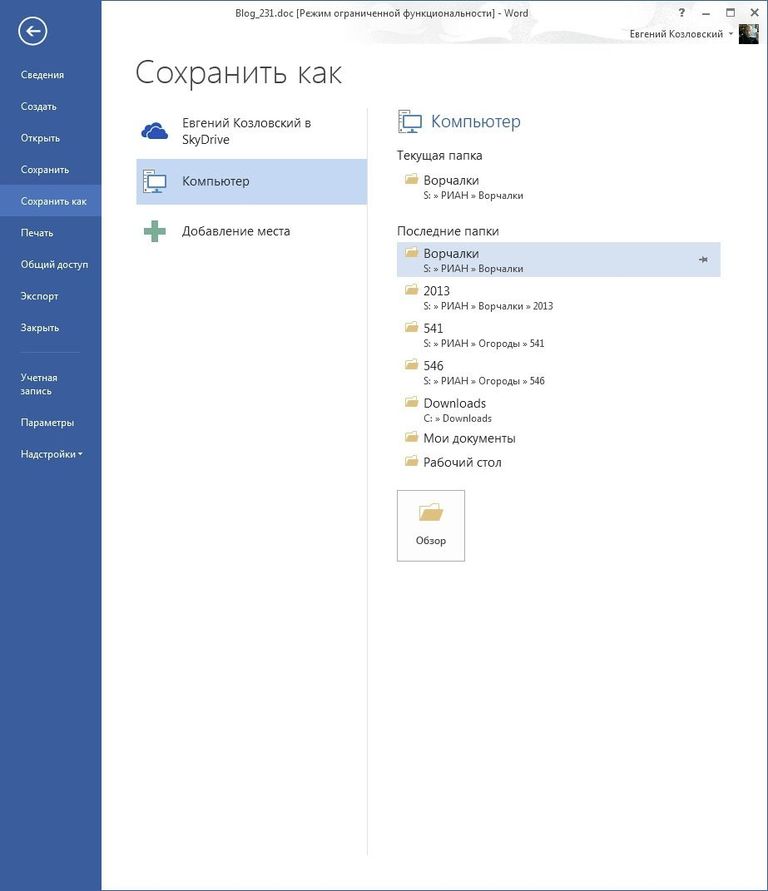This screenshot has width=768, height=891.
Task: Select Сохранить как in the sidebar
Action: [53, 201]
